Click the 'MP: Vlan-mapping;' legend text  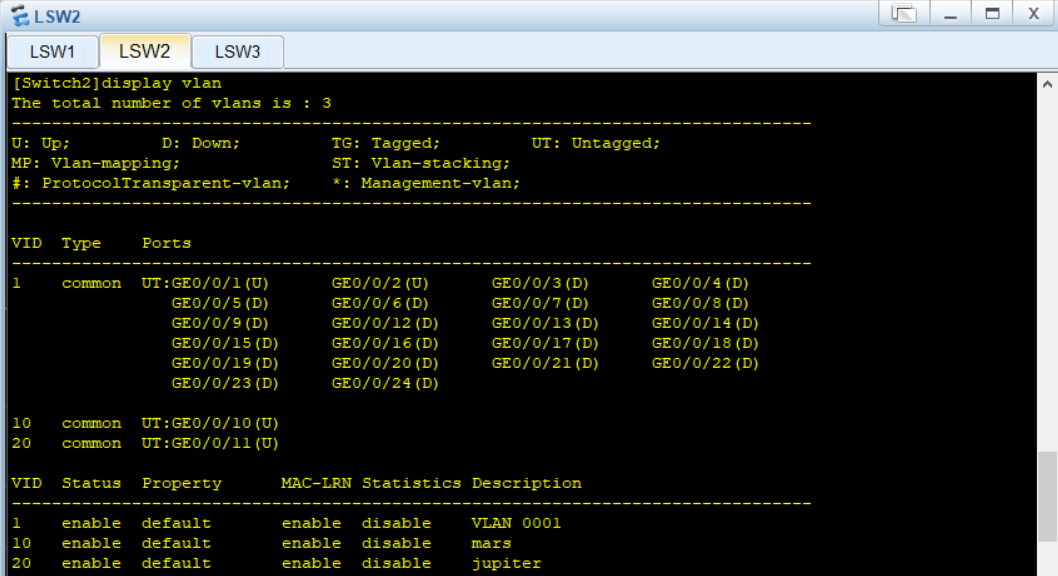pos(96,163)
